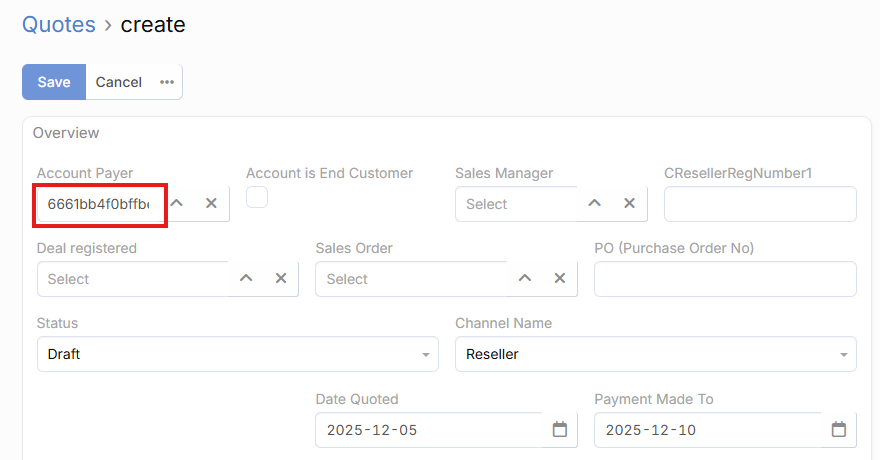Click the Cancel button

click(x=118, y=82)
